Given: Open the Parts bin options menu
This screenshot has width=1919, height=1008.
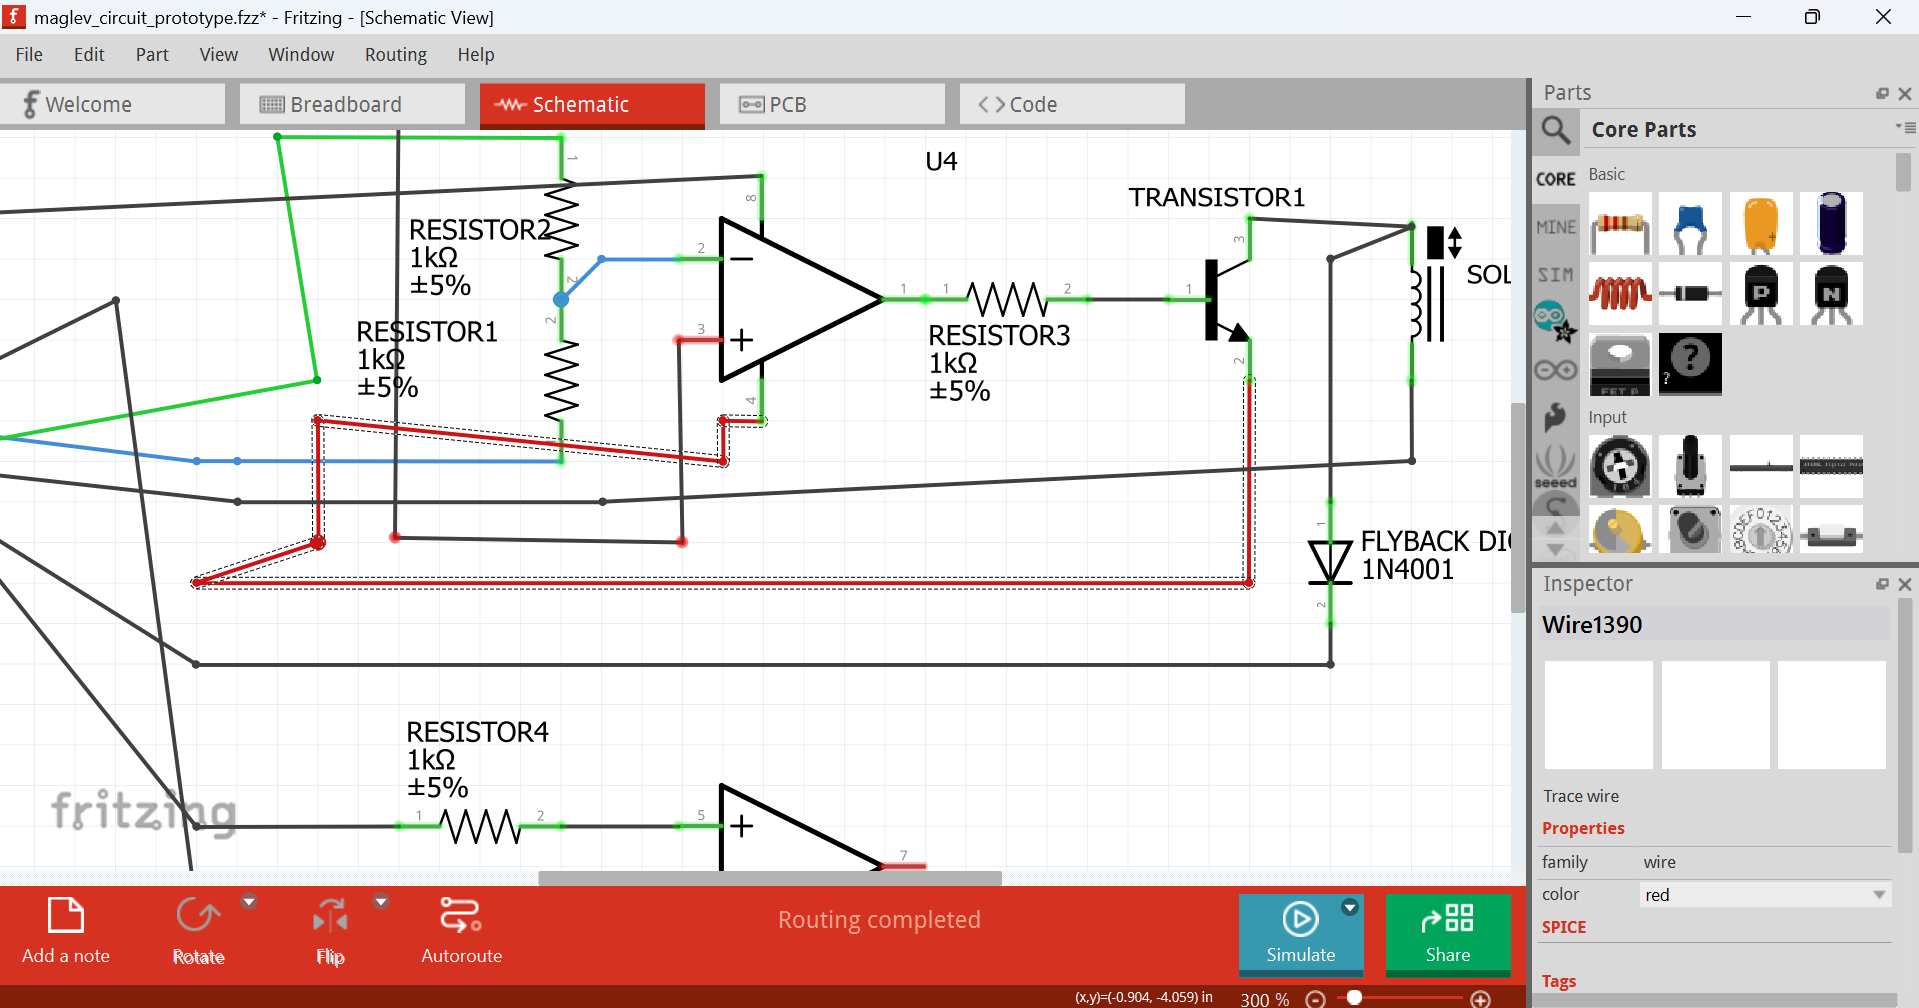Looking at the screenshot, I should point(1905,128).
